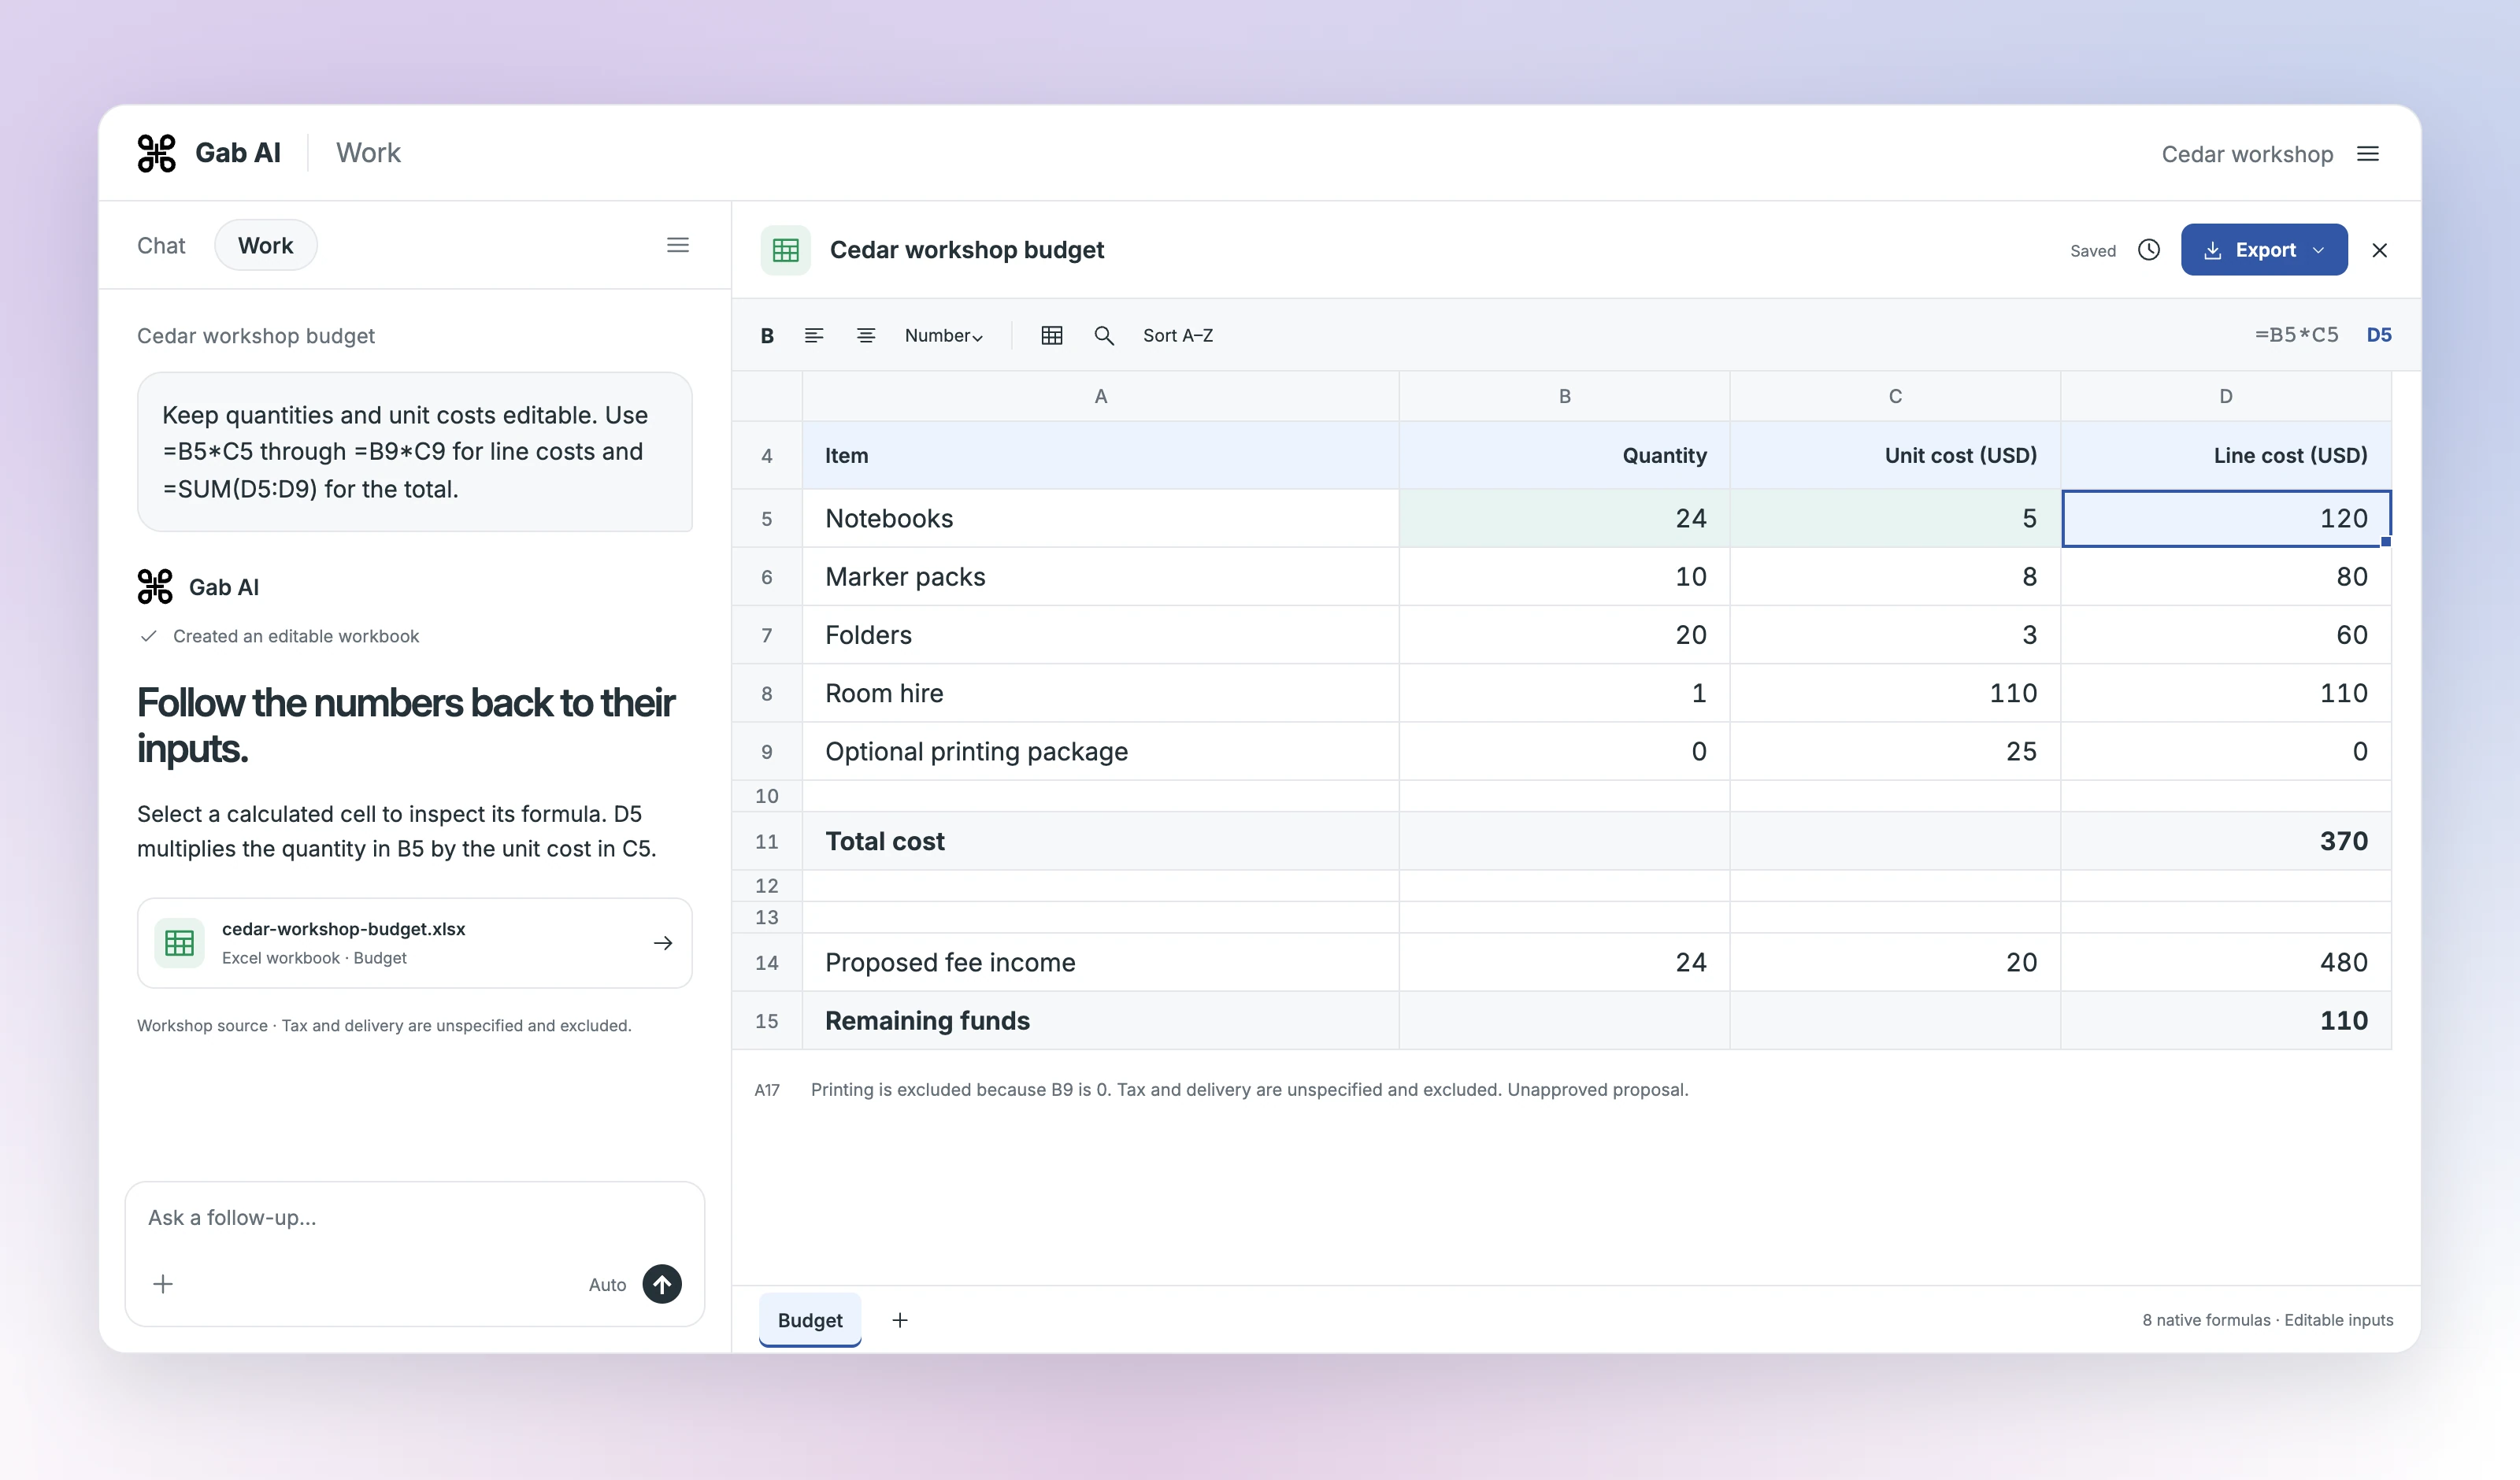Open the Auto mode selector
2520x1480 pixels.
point(607,1285)
